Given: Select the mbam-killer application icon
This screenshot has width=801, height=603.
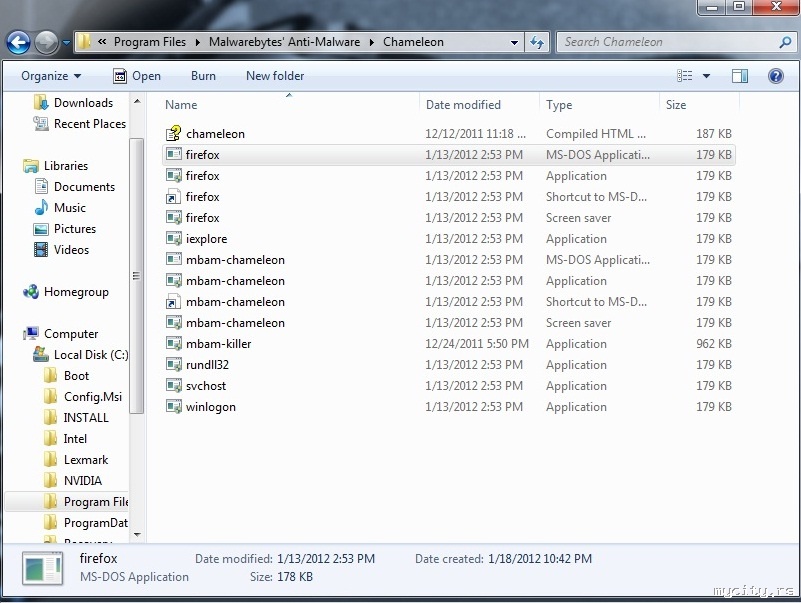Looking at the screenshot, I should tap(174, 344).
